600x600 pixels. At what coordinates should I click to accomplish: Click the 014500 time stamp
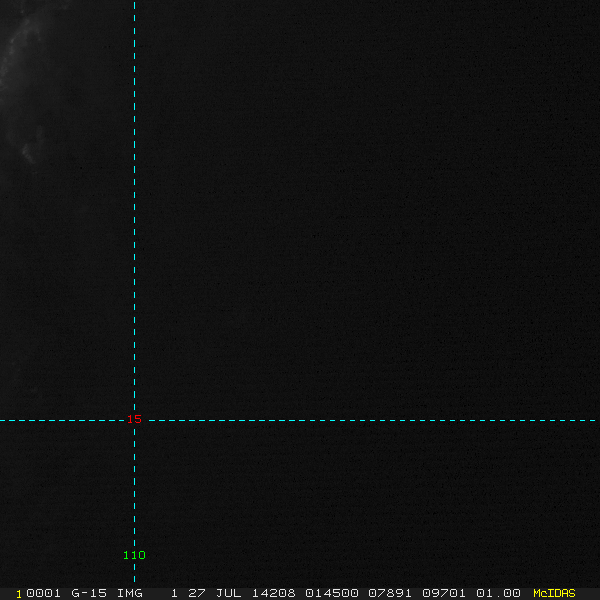332,593
